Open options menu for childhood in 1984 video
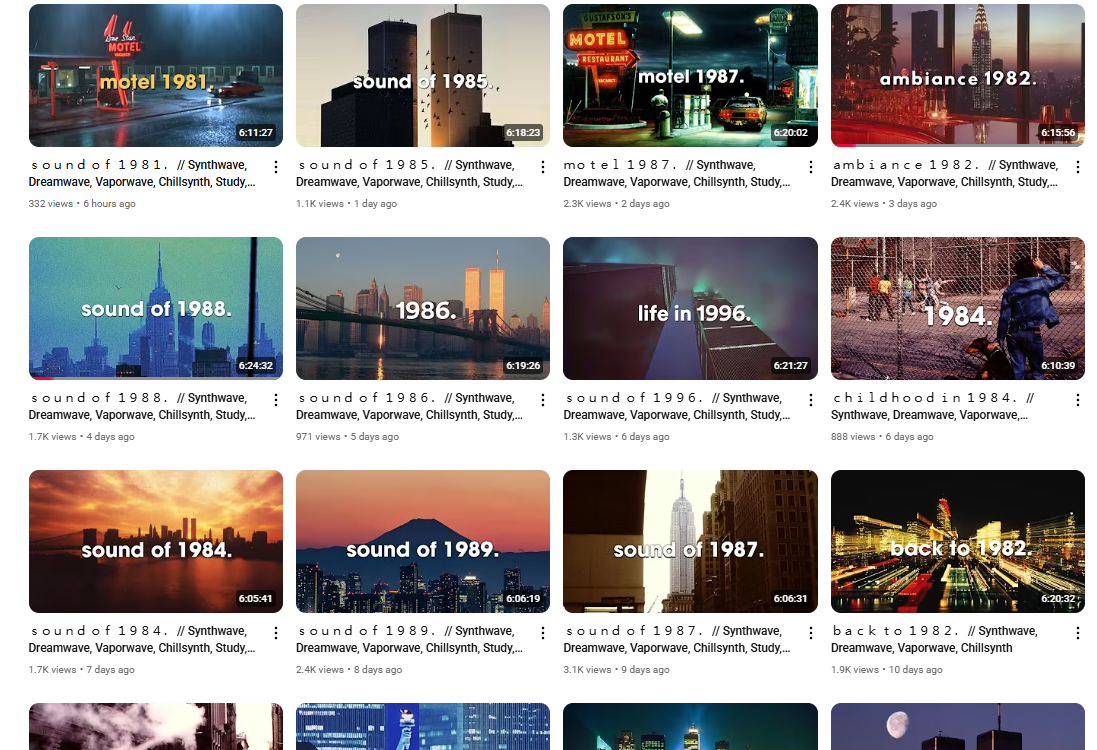The width and height of the screenshot is (1097, 750). 1077,399
